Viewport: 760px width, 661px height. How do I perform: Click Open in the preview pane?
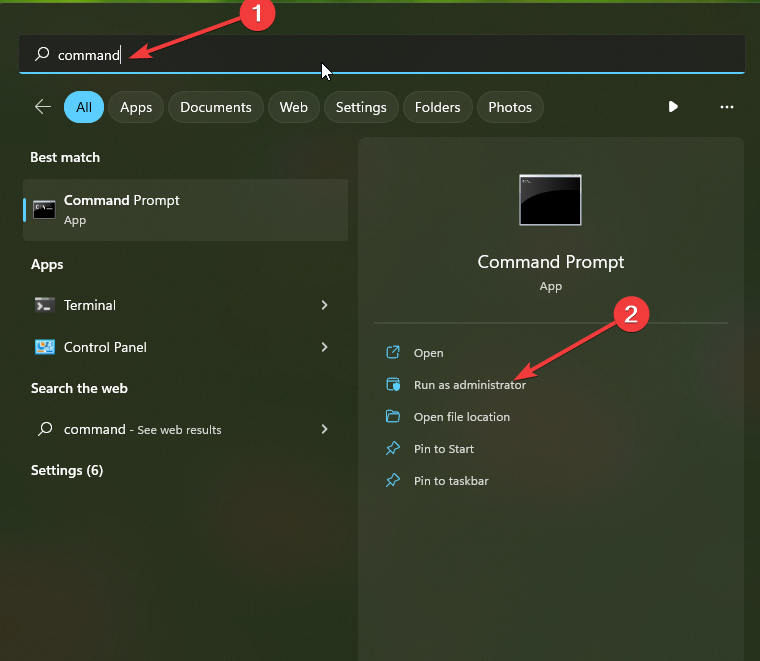[x=428, y=353]
